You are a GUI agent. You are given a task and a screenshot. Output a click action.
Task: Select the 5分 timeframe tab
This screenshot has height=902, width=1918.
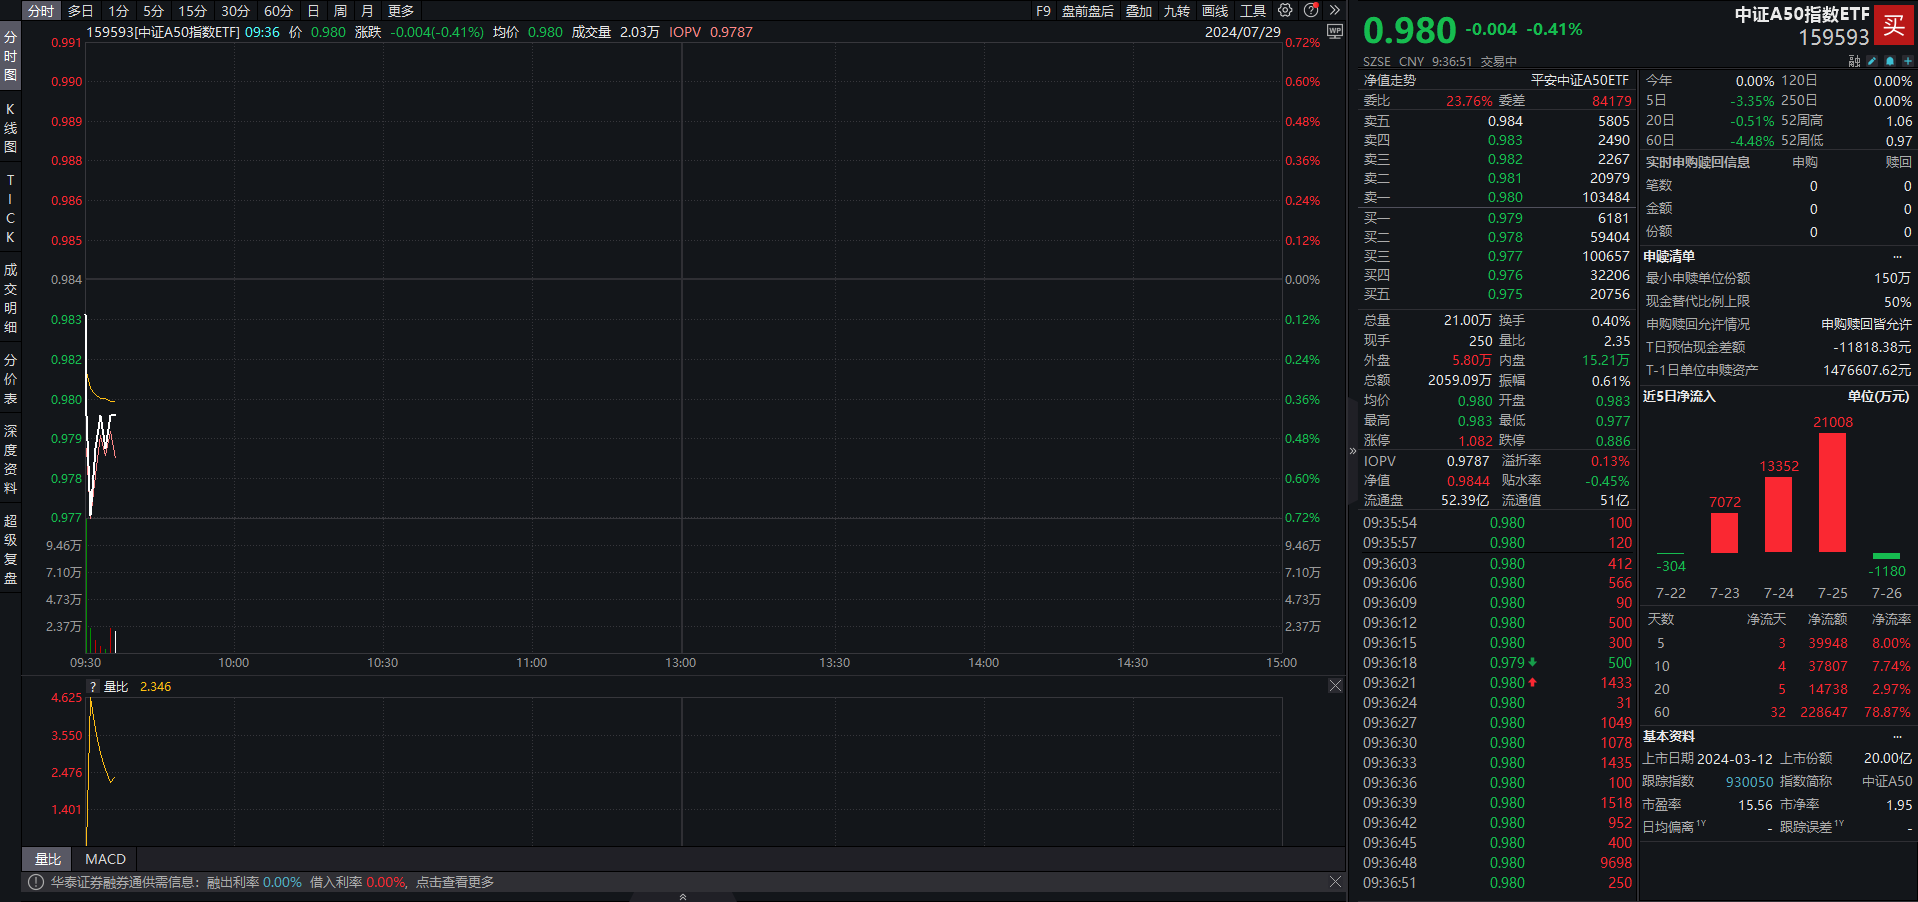(x=153, y=11)
